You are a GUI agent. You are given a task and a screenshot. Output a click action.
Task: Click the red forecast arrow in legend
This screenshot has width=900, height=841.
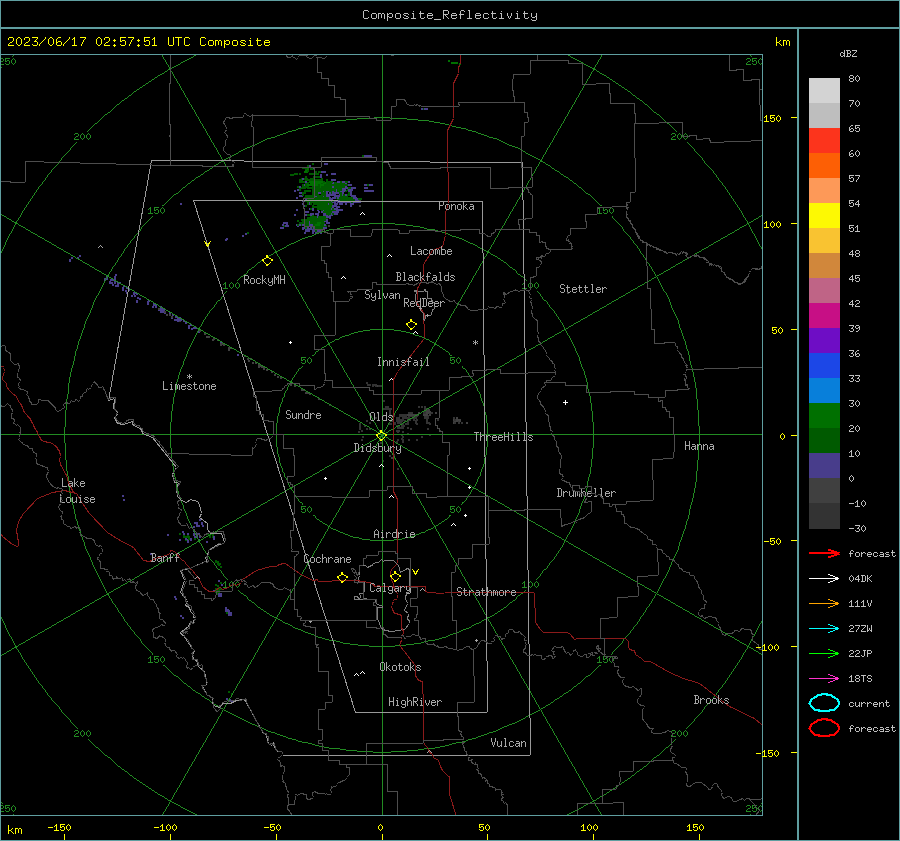(x=824, y=553)
